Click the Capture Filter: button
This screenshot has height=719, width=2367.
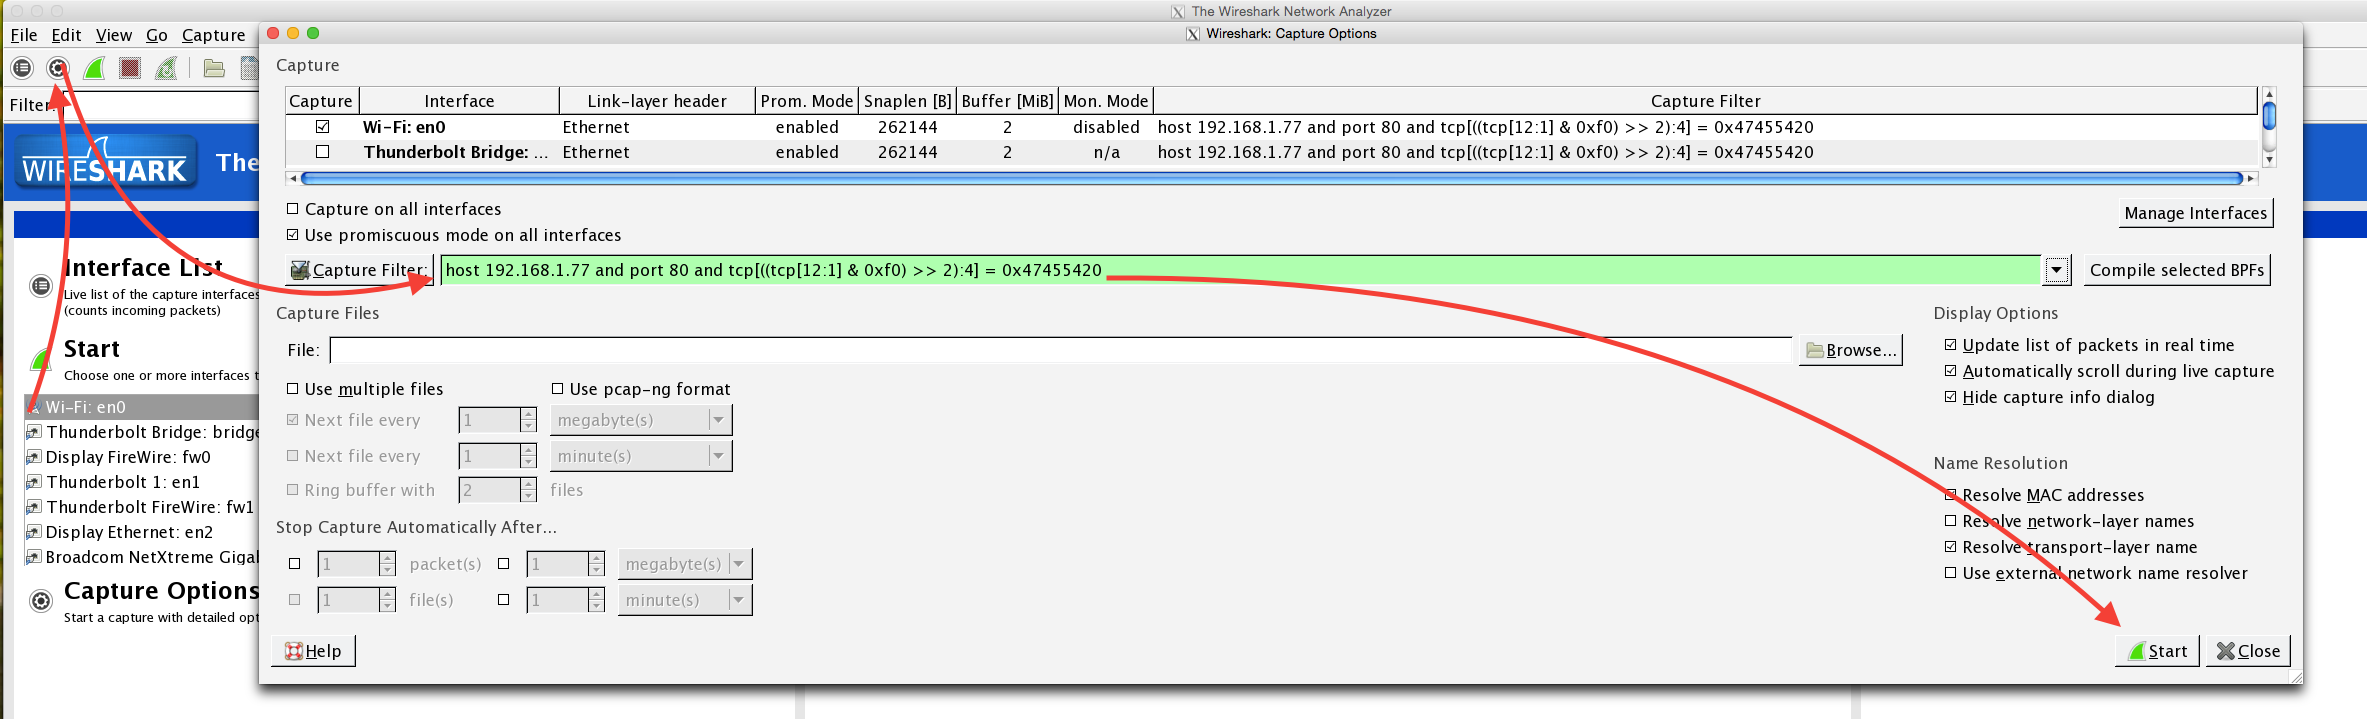(x=359, y=270)
